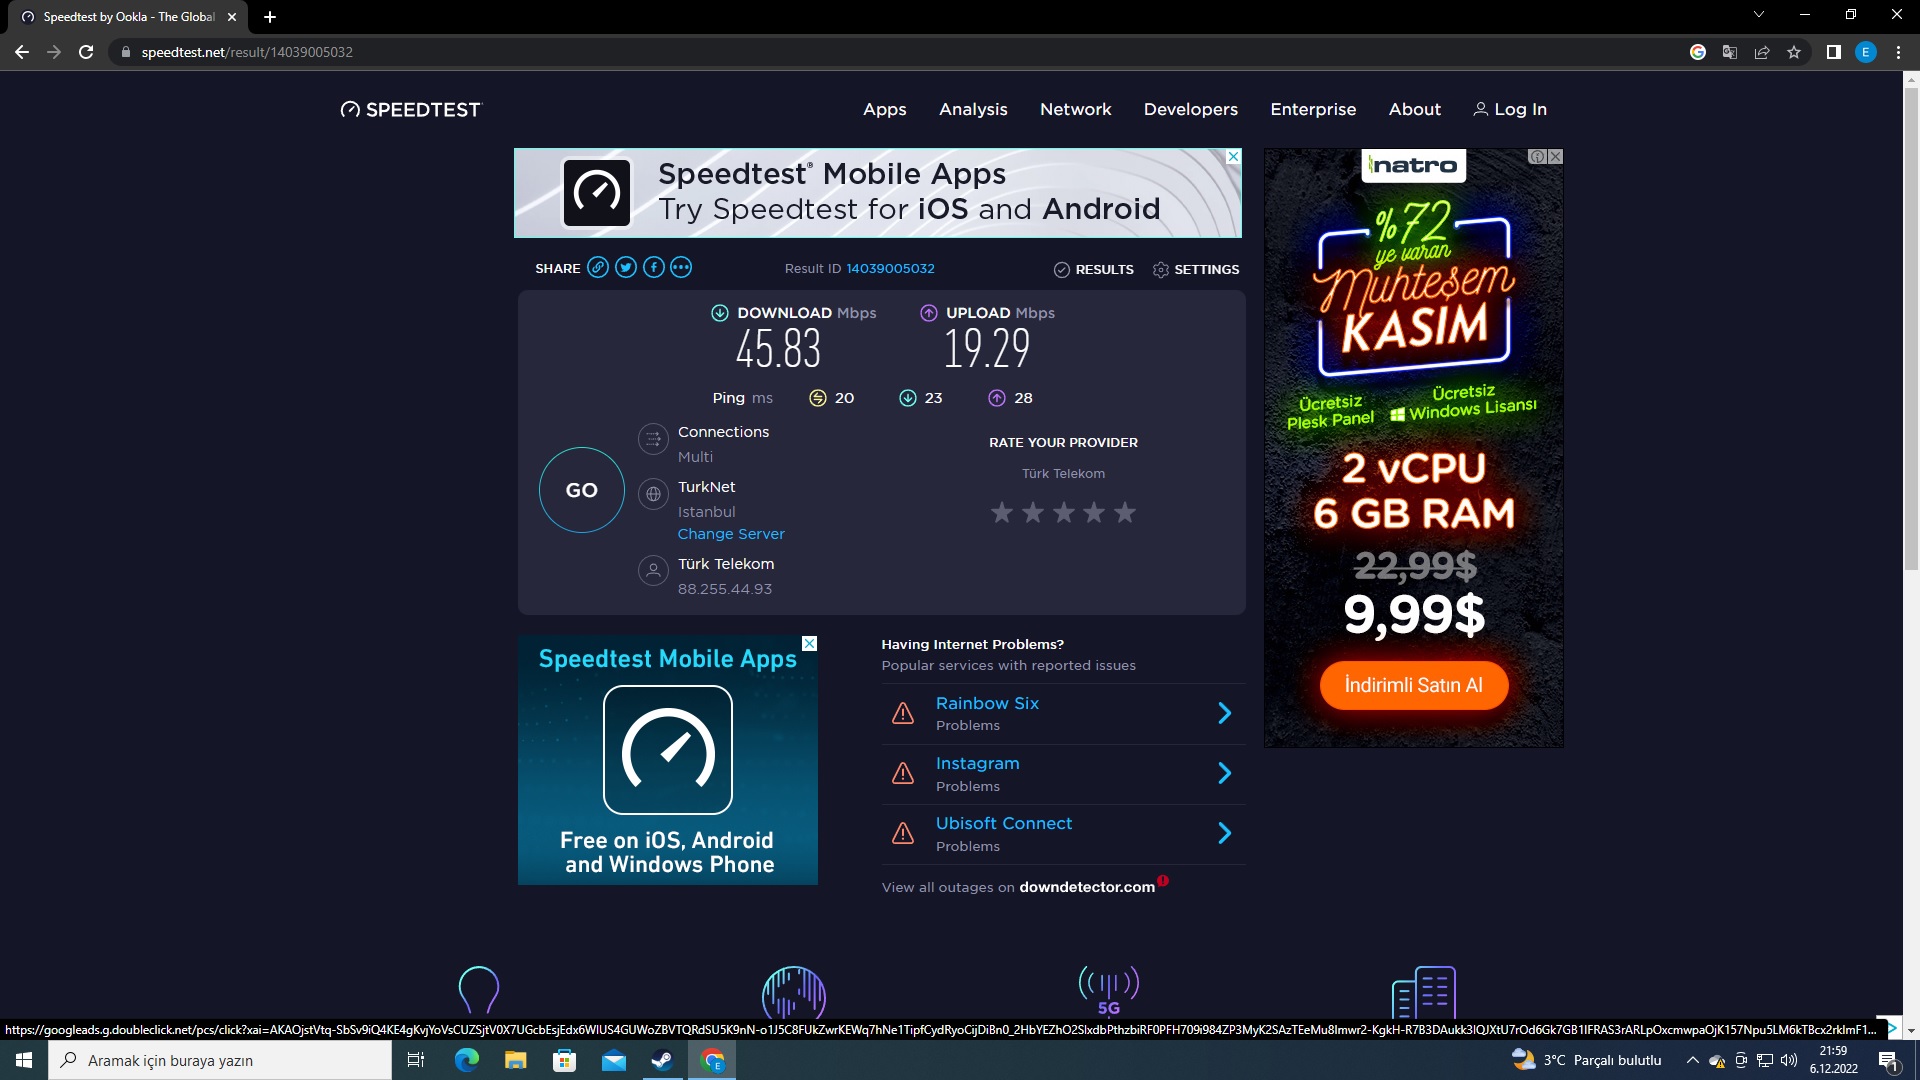Open the About menu
Screen dimensions: 1920x1080
coord(1415,109)
